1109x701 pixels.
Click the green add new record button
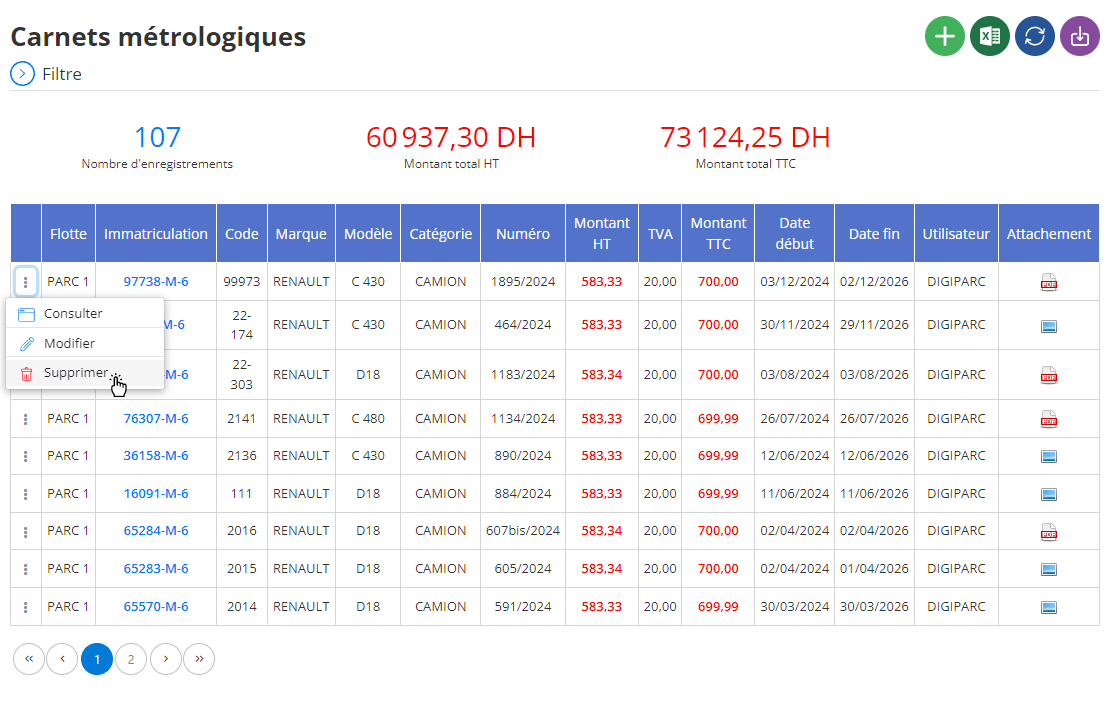pos(944,36)
